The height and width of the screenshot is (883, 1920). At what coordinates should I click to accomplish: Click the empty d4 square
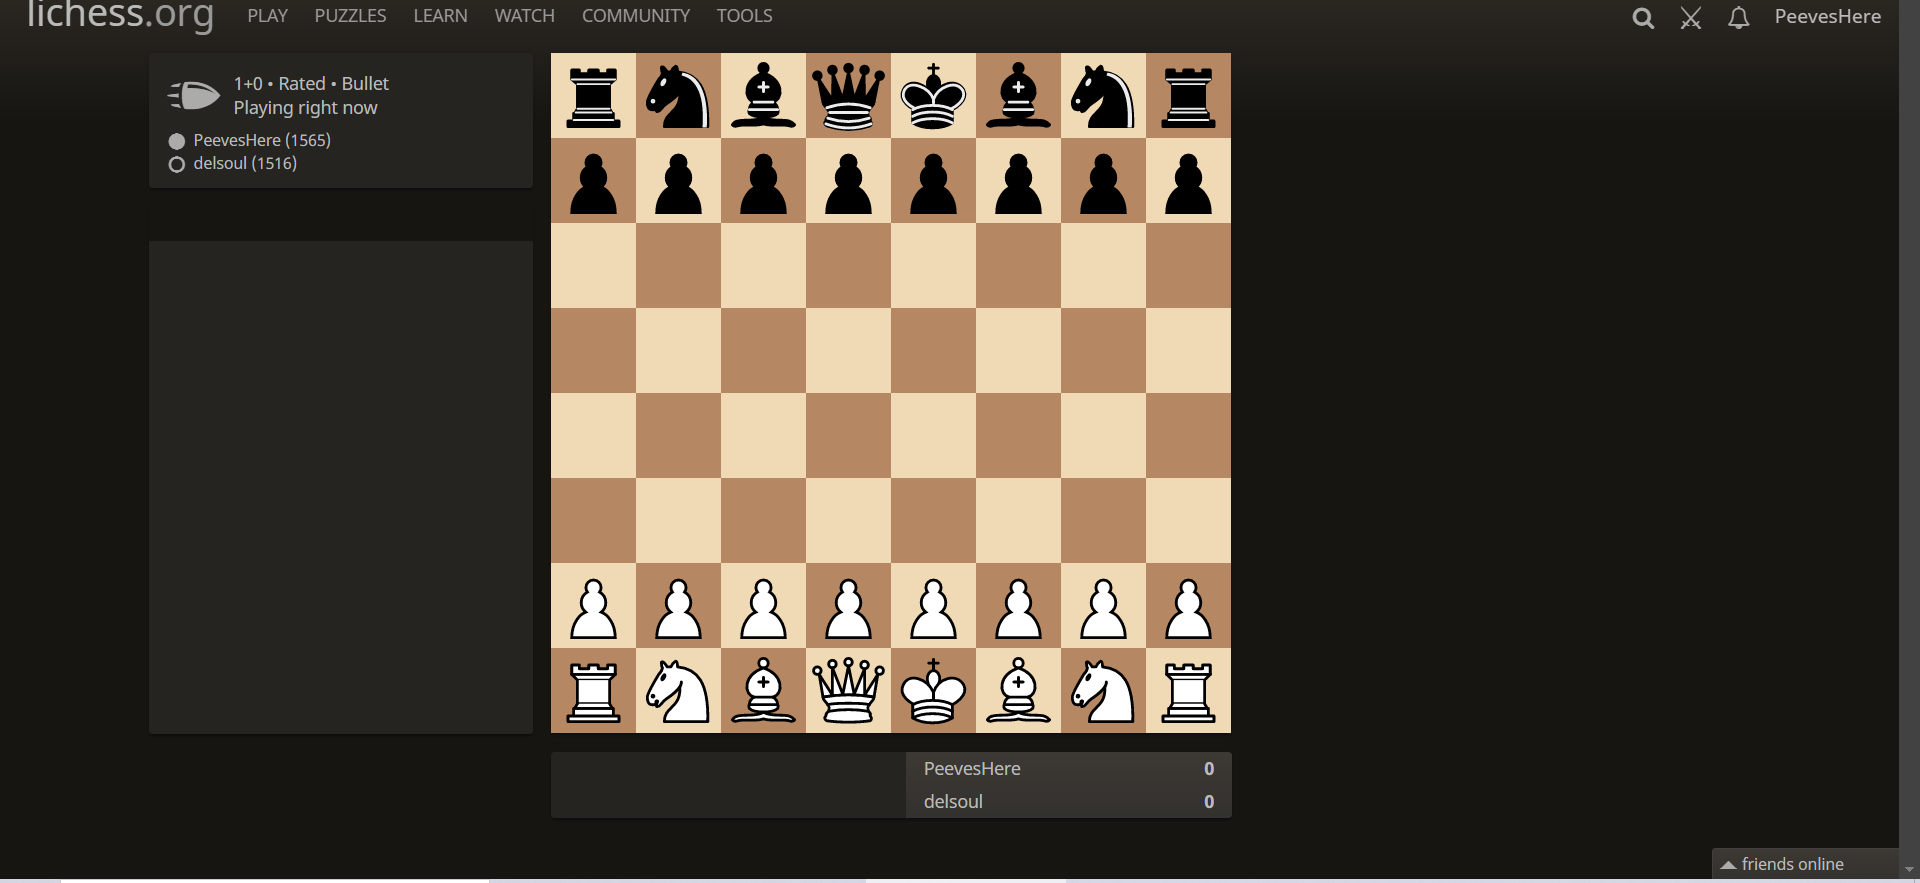[848, 436]
